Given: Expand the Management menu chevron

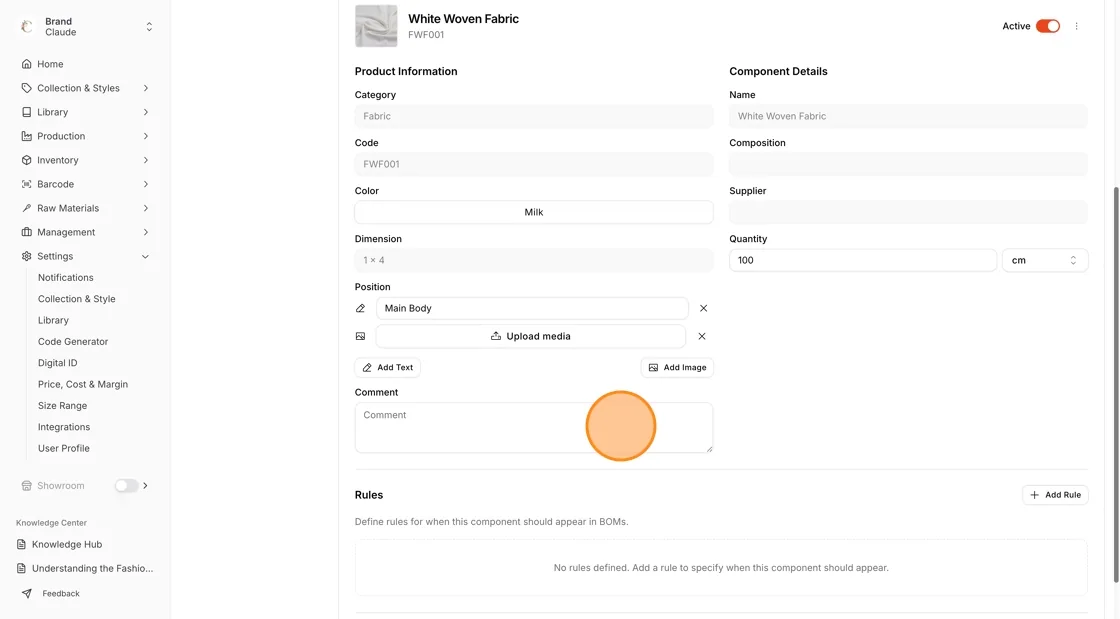Looking at the screenshot, I should (x=146, y=232).
